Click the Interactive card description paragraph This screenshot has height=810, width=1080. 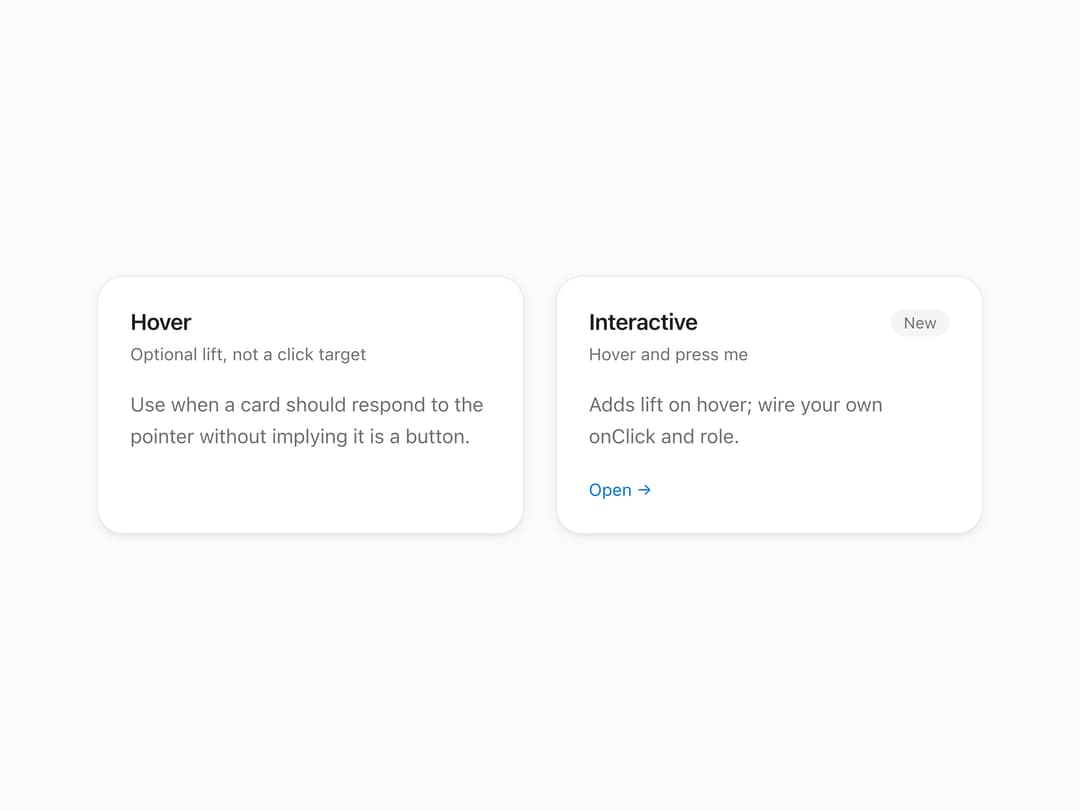tap(736, 420)
